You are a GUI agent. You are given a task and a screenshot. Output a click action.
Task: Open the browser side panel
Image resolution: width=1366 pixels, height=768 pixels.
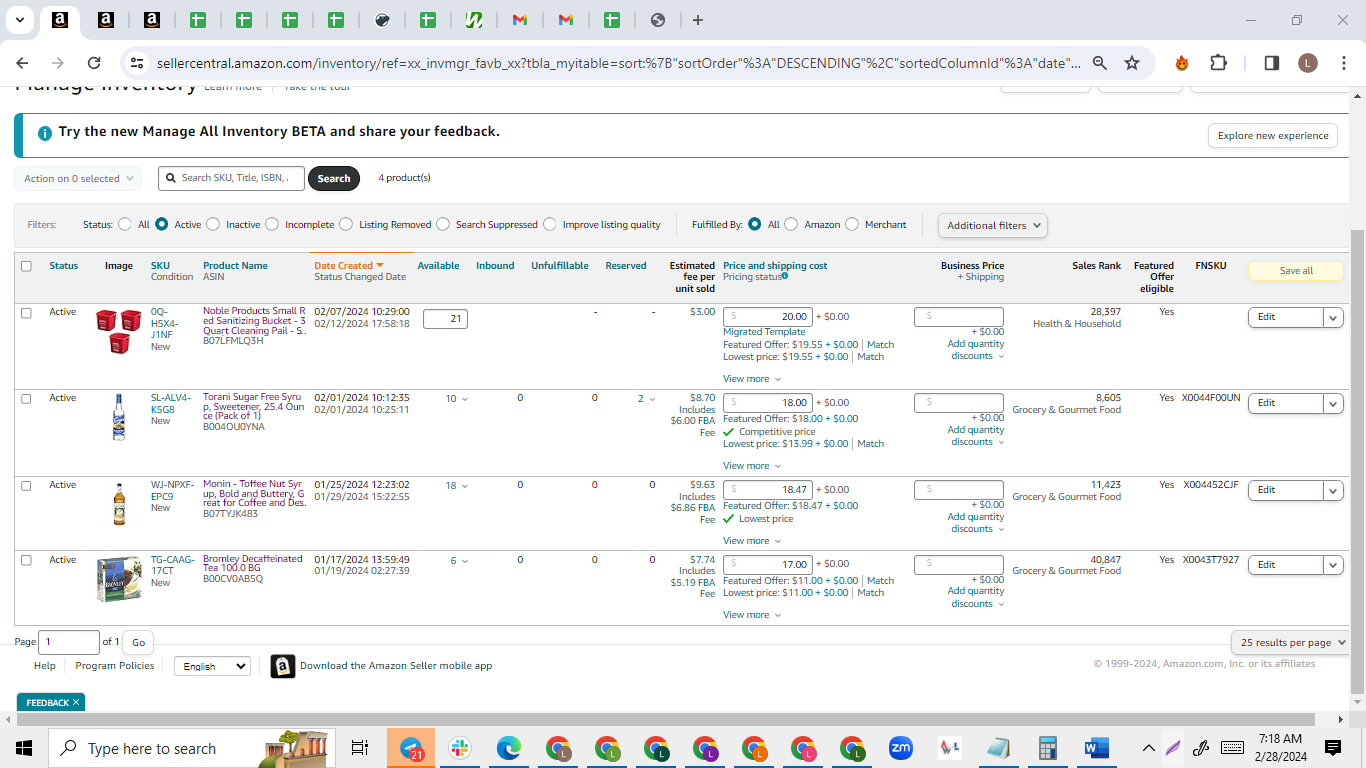[1272, 63]
